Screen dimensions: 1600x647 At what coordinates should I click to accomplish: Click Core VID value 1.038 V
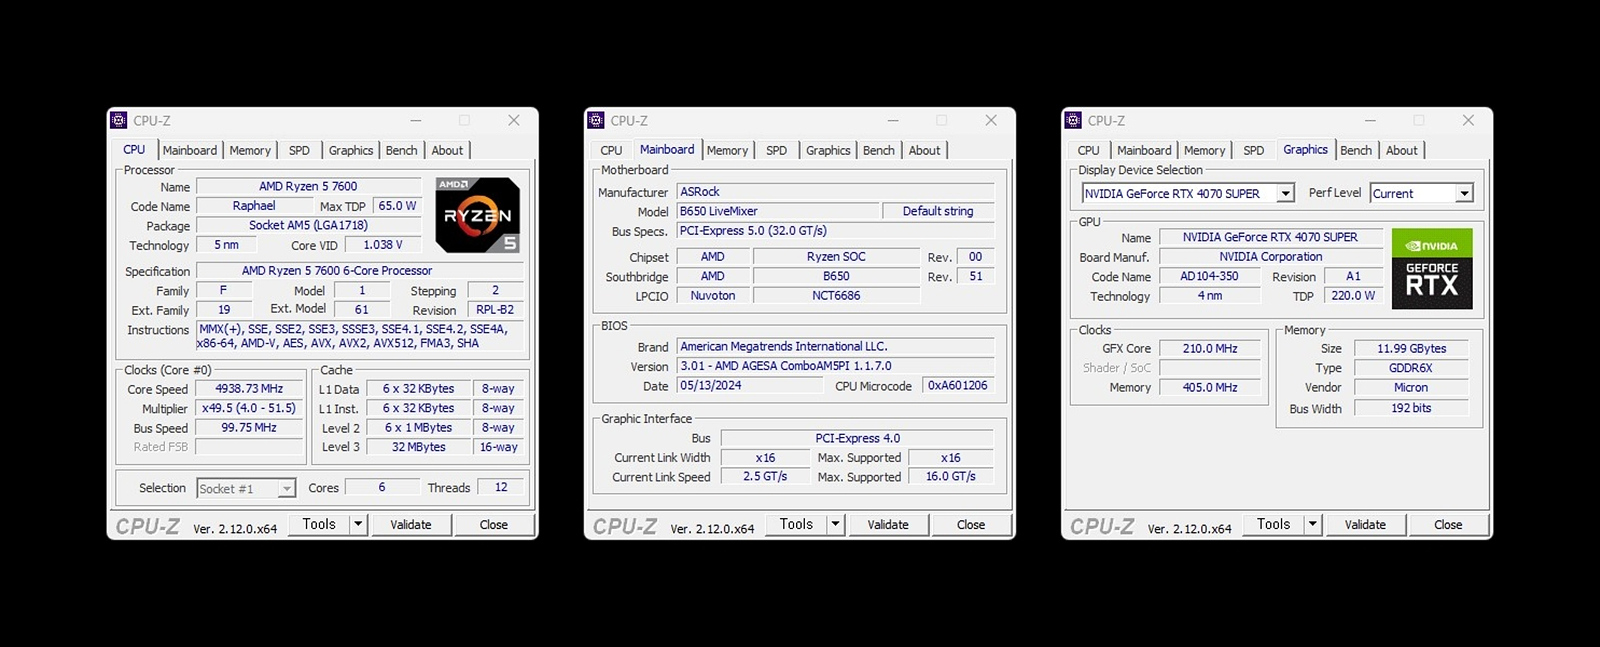(383, 245)
